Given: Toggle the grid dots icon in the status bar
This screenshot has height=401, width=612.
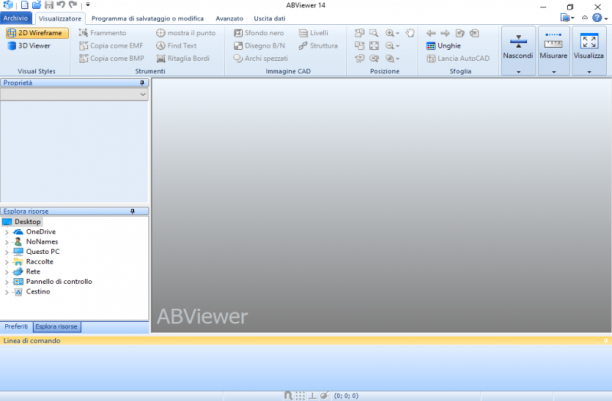Looking at the screenshot, I should [300, 396].
